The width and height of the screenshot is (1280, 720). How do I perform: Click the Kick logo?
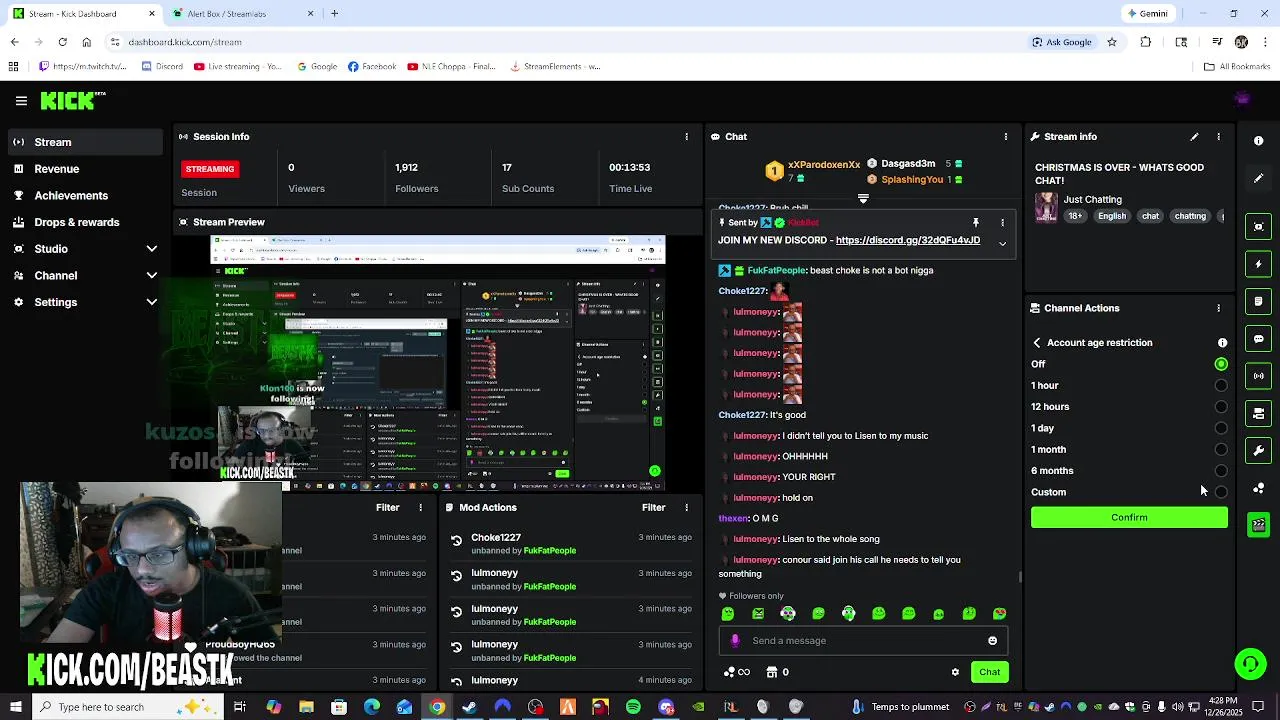point(72,100)
